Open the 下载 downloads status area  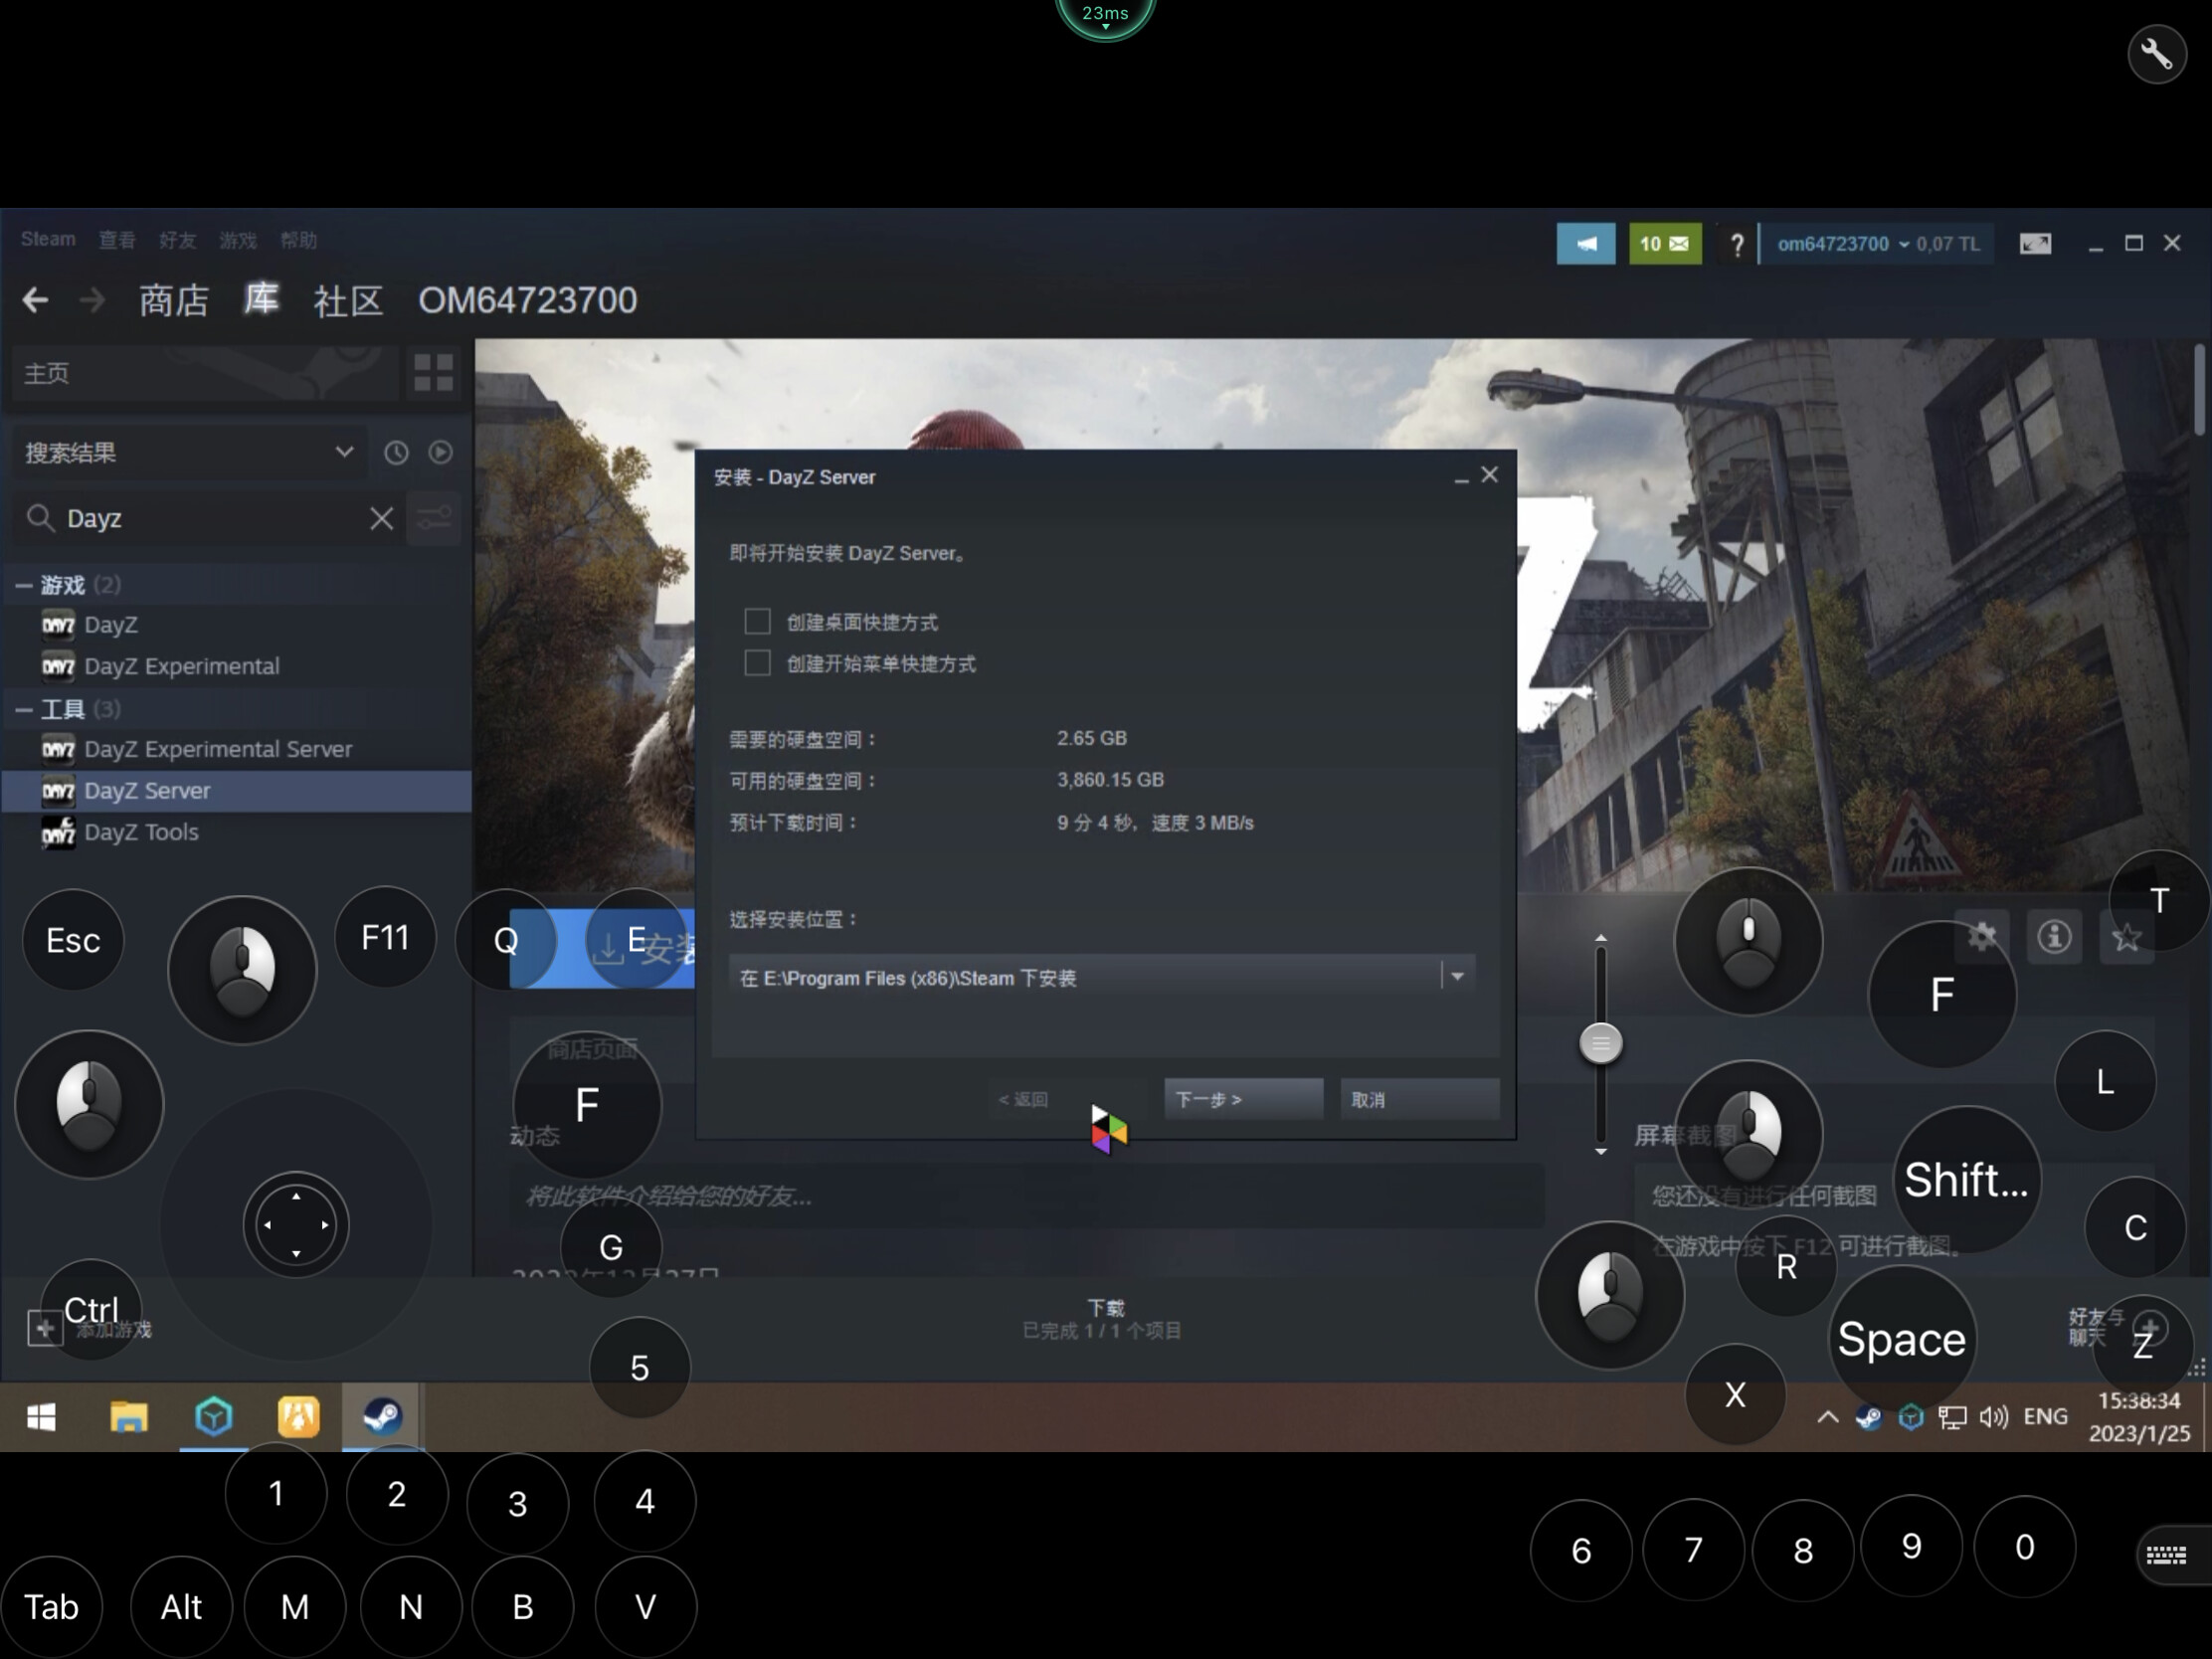pyautogui.click(x=1102, y=1319)
